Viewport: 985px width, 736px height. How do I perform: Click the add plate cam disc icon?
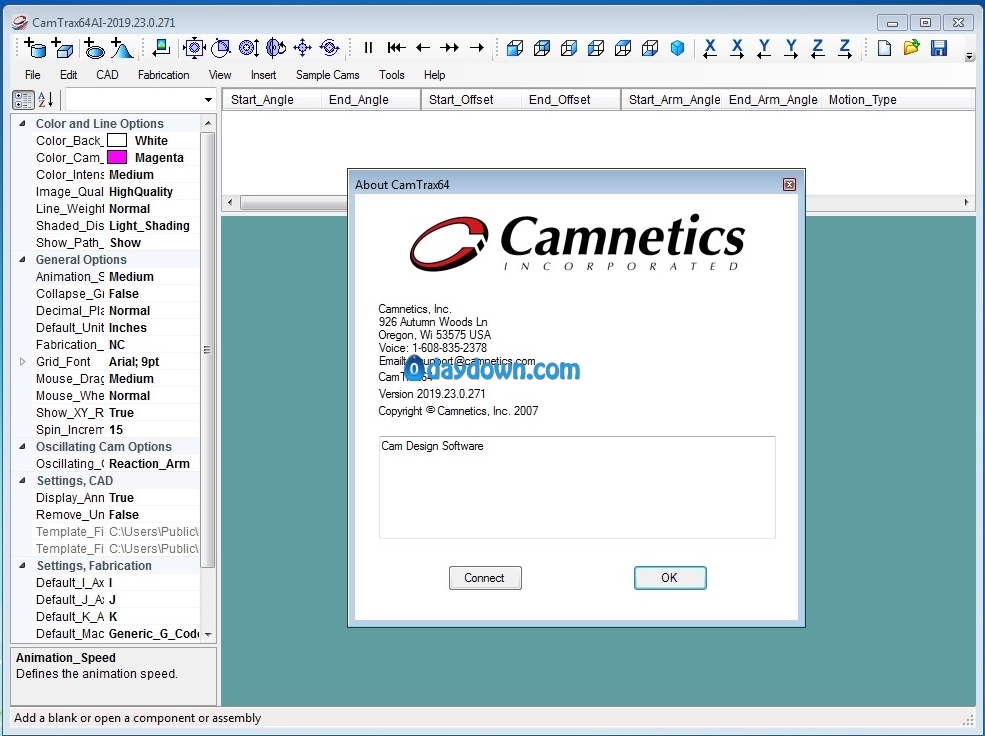[94, 48]
